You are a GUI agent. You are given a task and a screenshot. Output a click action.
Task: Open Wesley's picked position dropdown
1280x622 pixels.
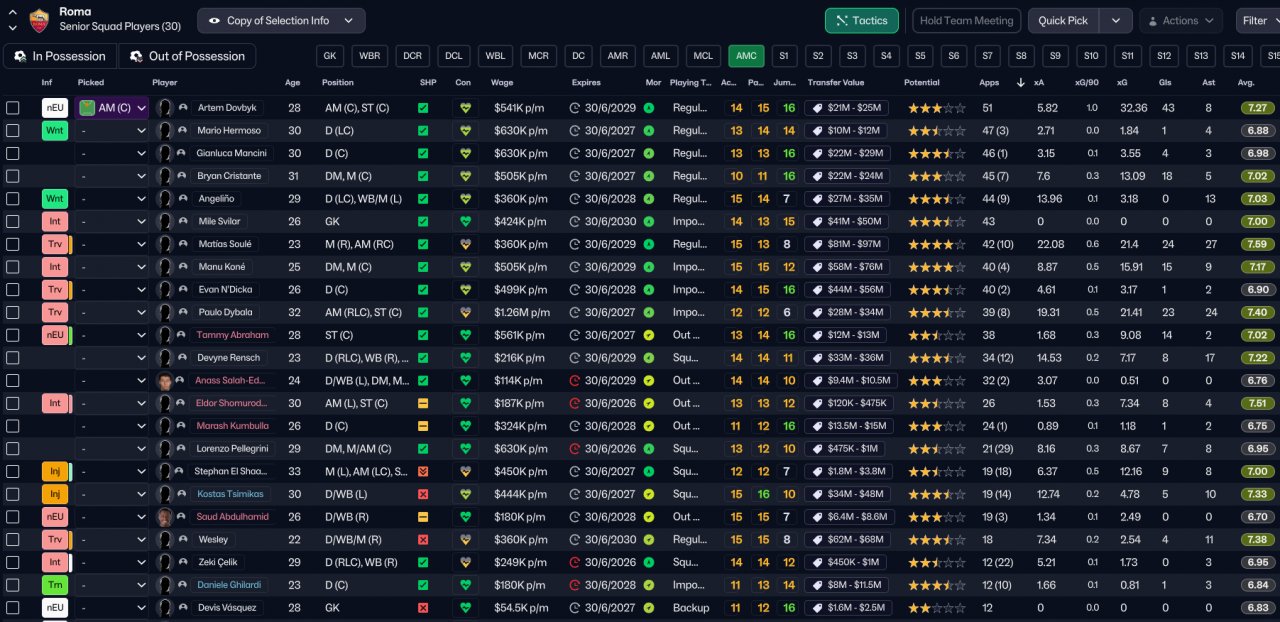pos(112,540)
